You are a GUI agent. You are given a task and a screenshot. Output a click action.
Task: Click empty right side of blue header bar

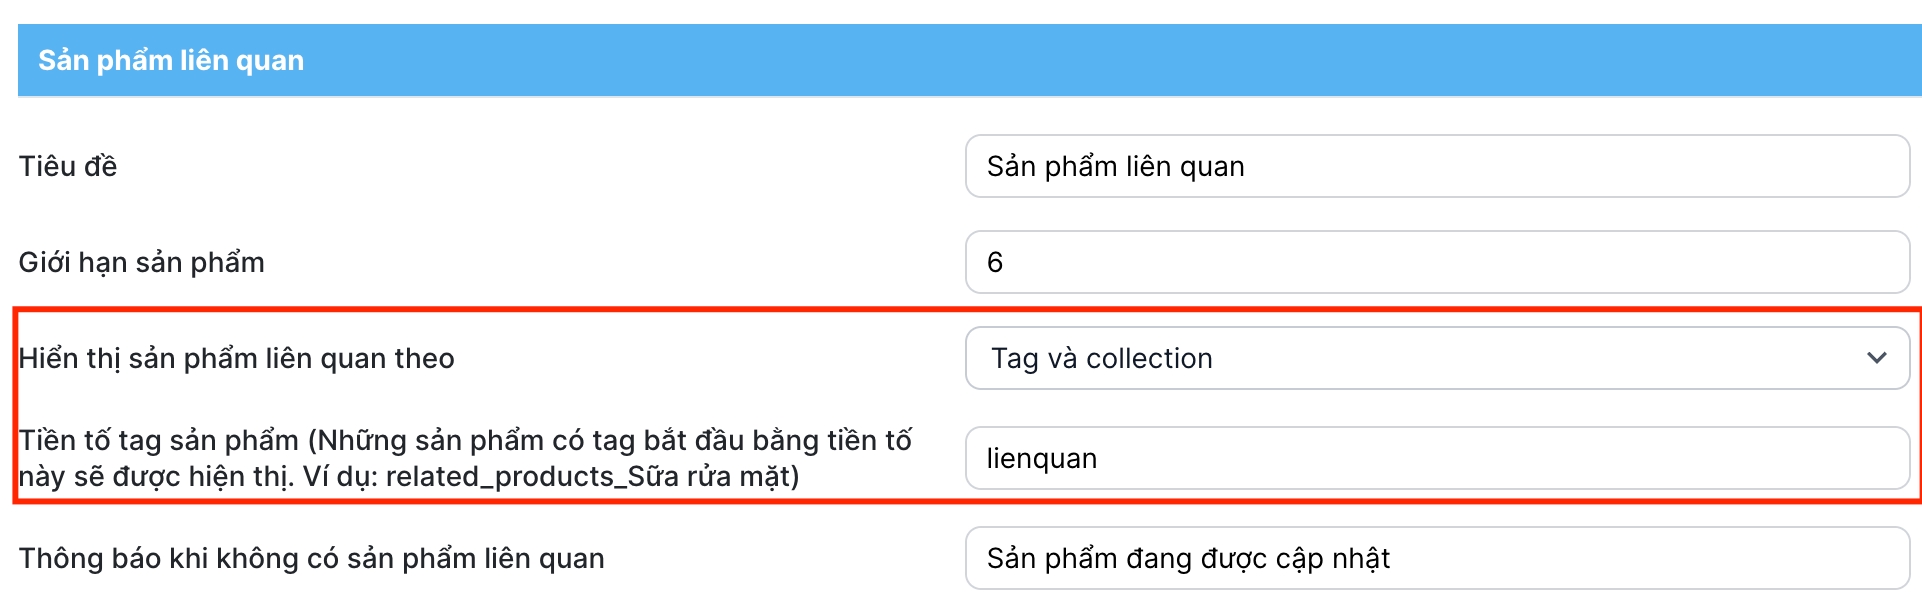point(1500,60)
